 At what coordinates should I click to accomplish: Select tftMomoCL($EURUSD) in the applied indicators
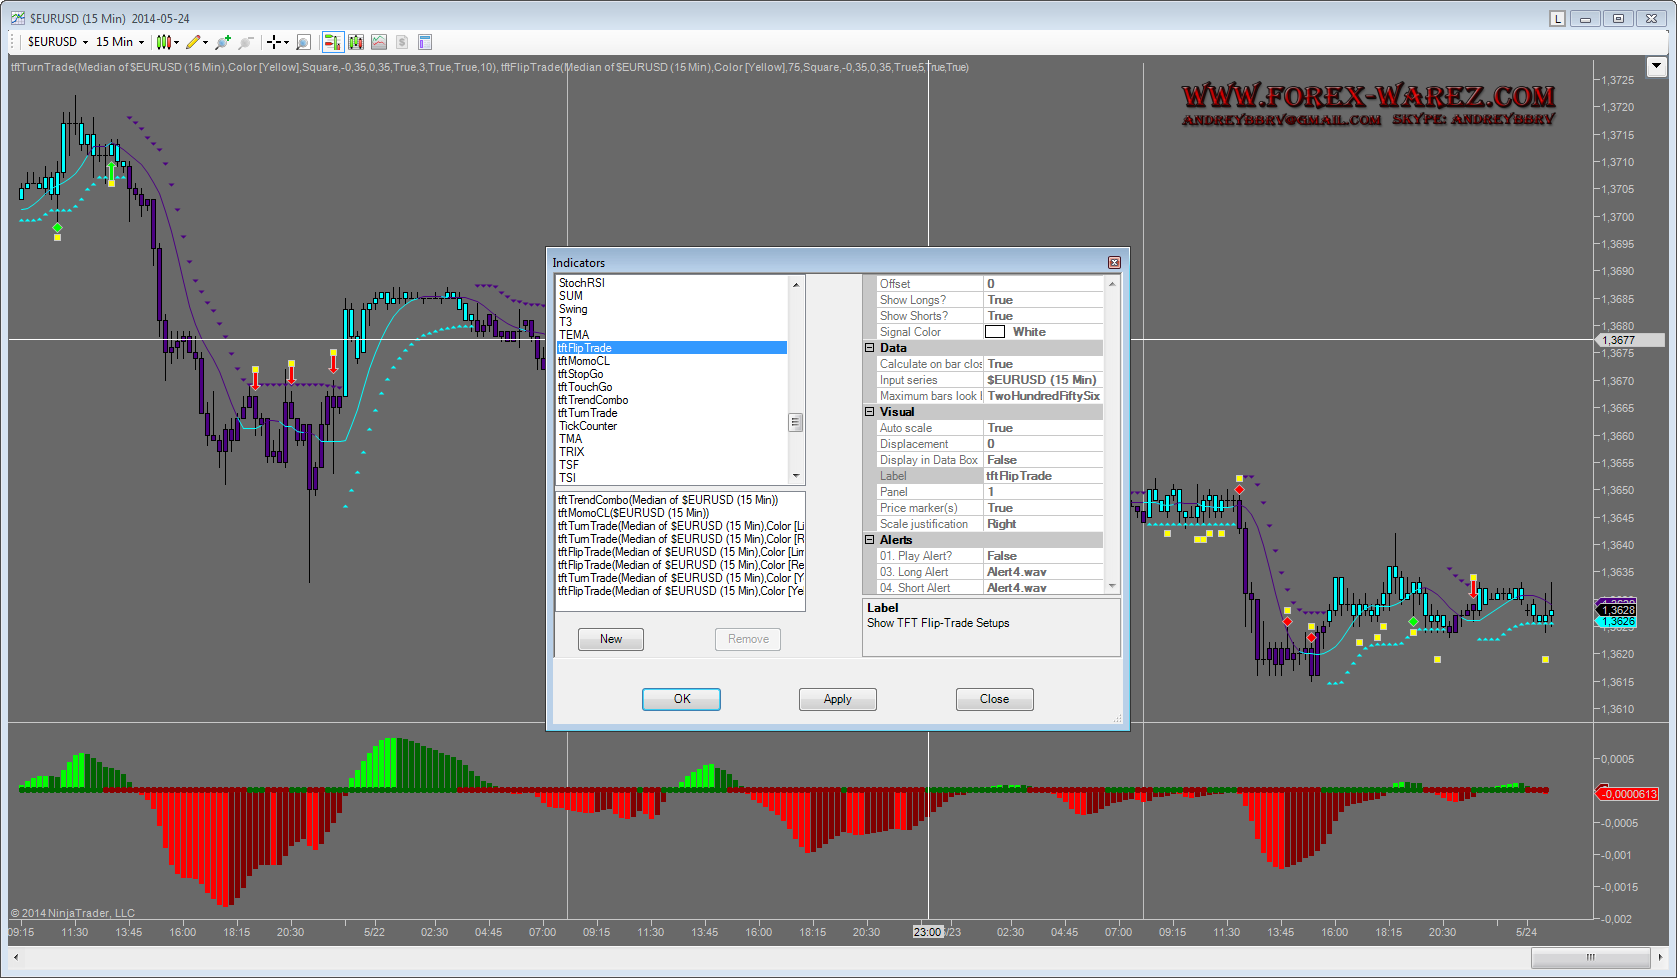pyautogui.click(x=633, y=513)
